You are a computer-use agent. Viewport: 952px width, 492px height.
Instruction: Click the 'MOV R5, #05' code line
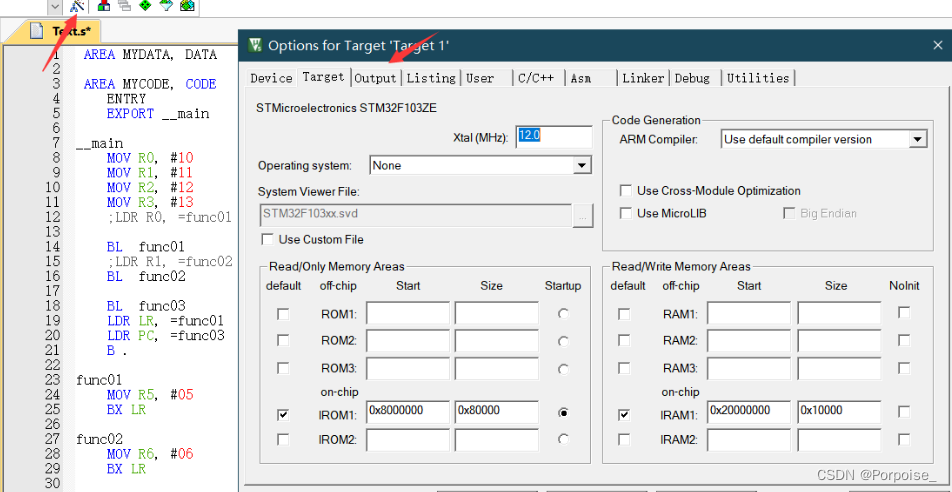click(x=150, y=395)
